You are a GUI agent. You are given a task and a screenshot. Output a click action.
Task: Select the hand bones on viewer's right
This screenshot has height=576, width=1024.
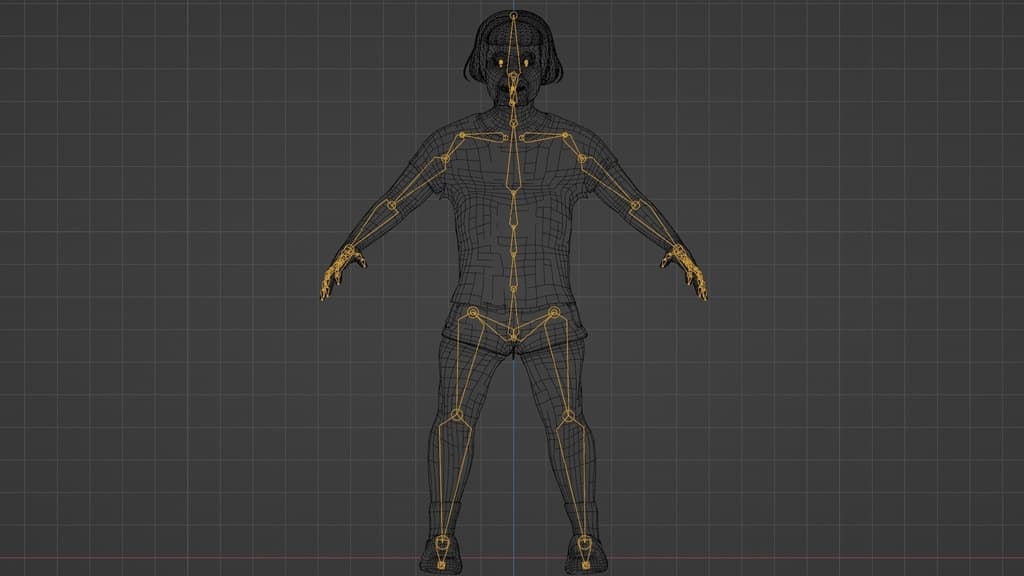click(x=684, y=271)
